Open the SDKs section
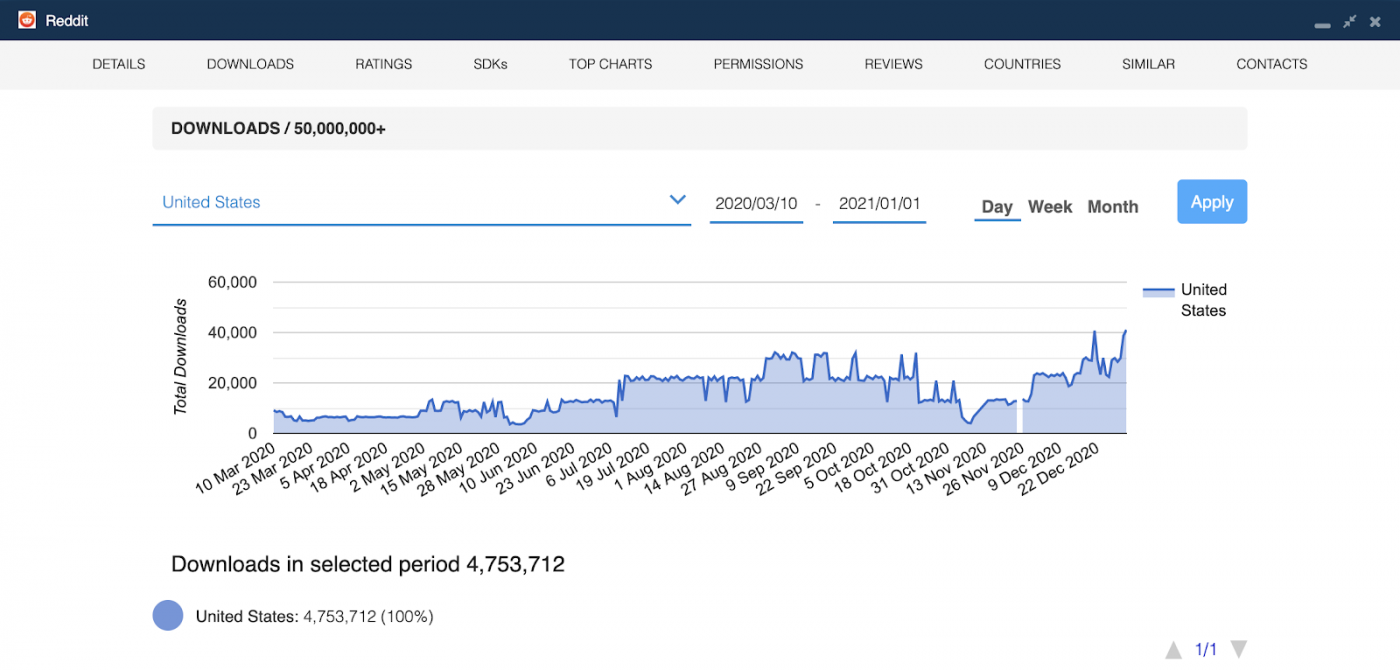This screenshot has height=670, width=1400. [x=490, y=63]
